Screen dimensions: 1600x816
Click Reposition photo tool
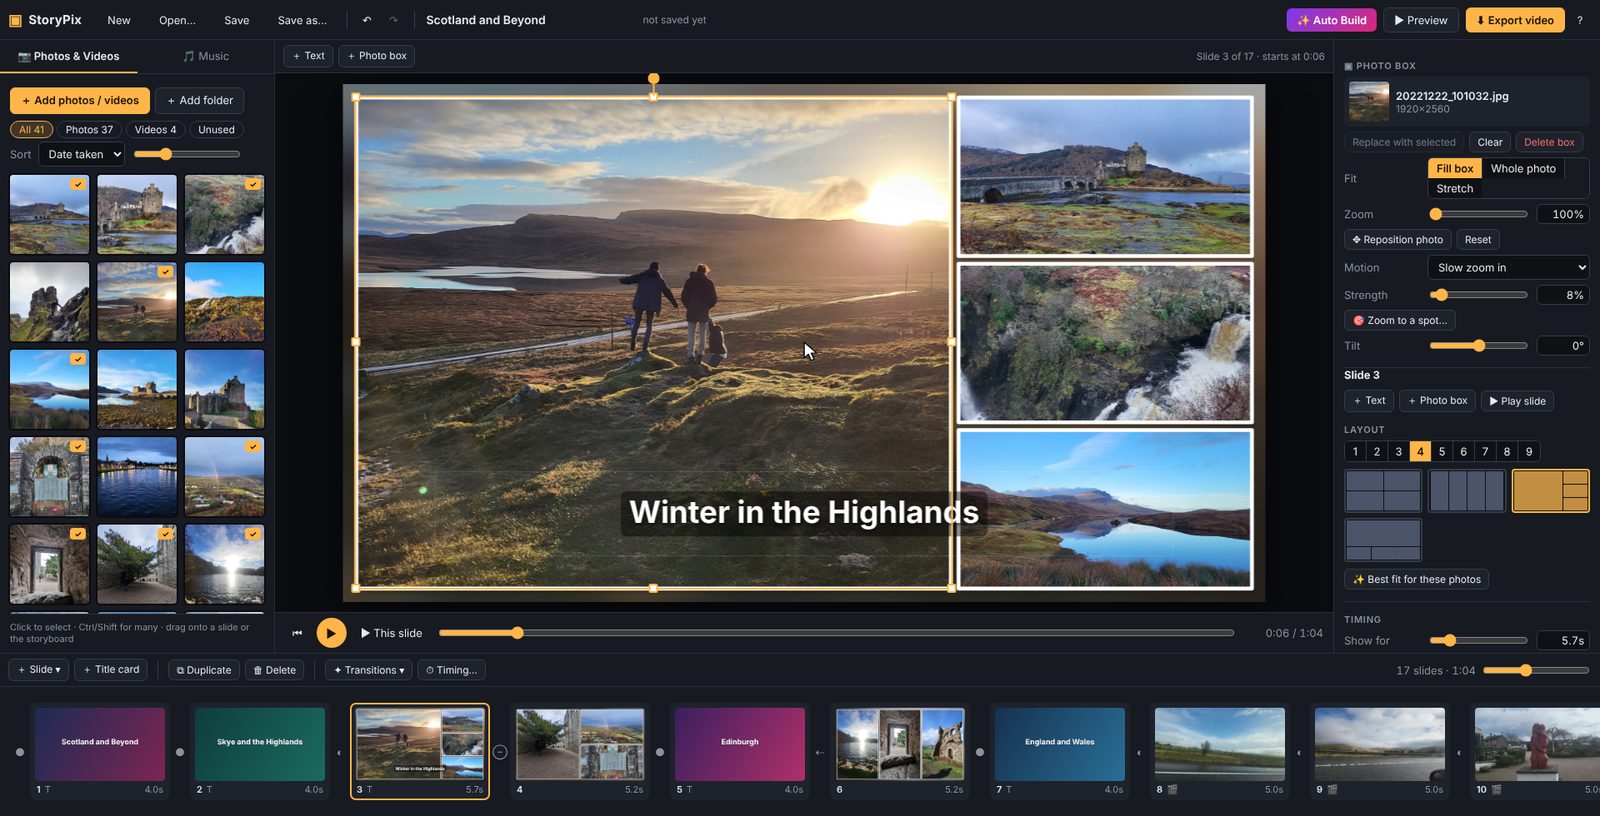(1398, 240)
